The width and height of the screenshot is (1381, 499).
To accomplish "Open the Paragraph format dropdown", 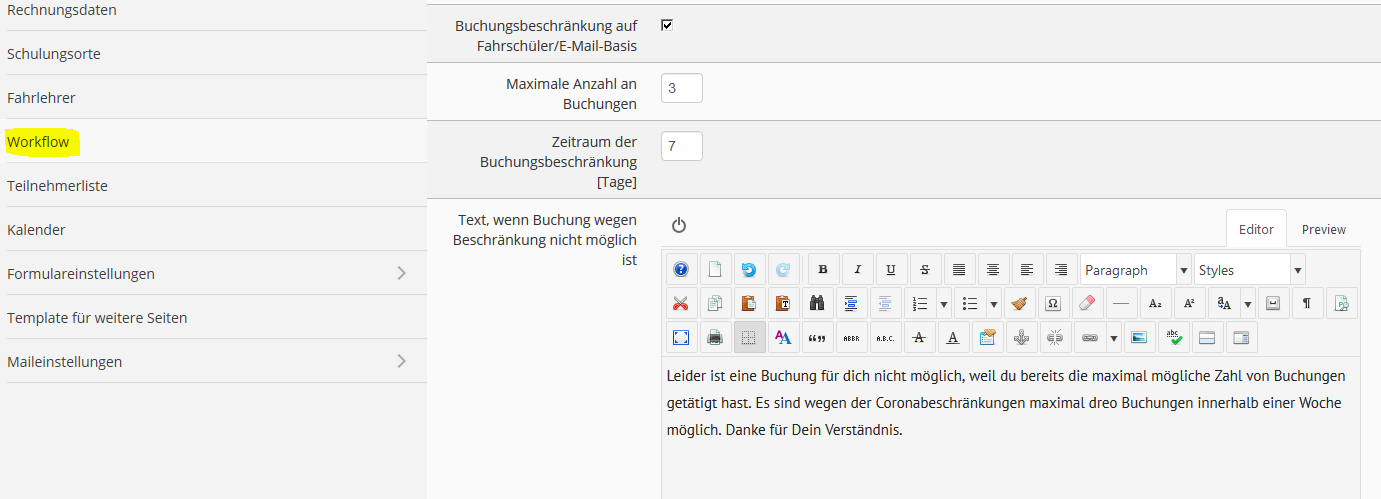I will [1135, 270].
